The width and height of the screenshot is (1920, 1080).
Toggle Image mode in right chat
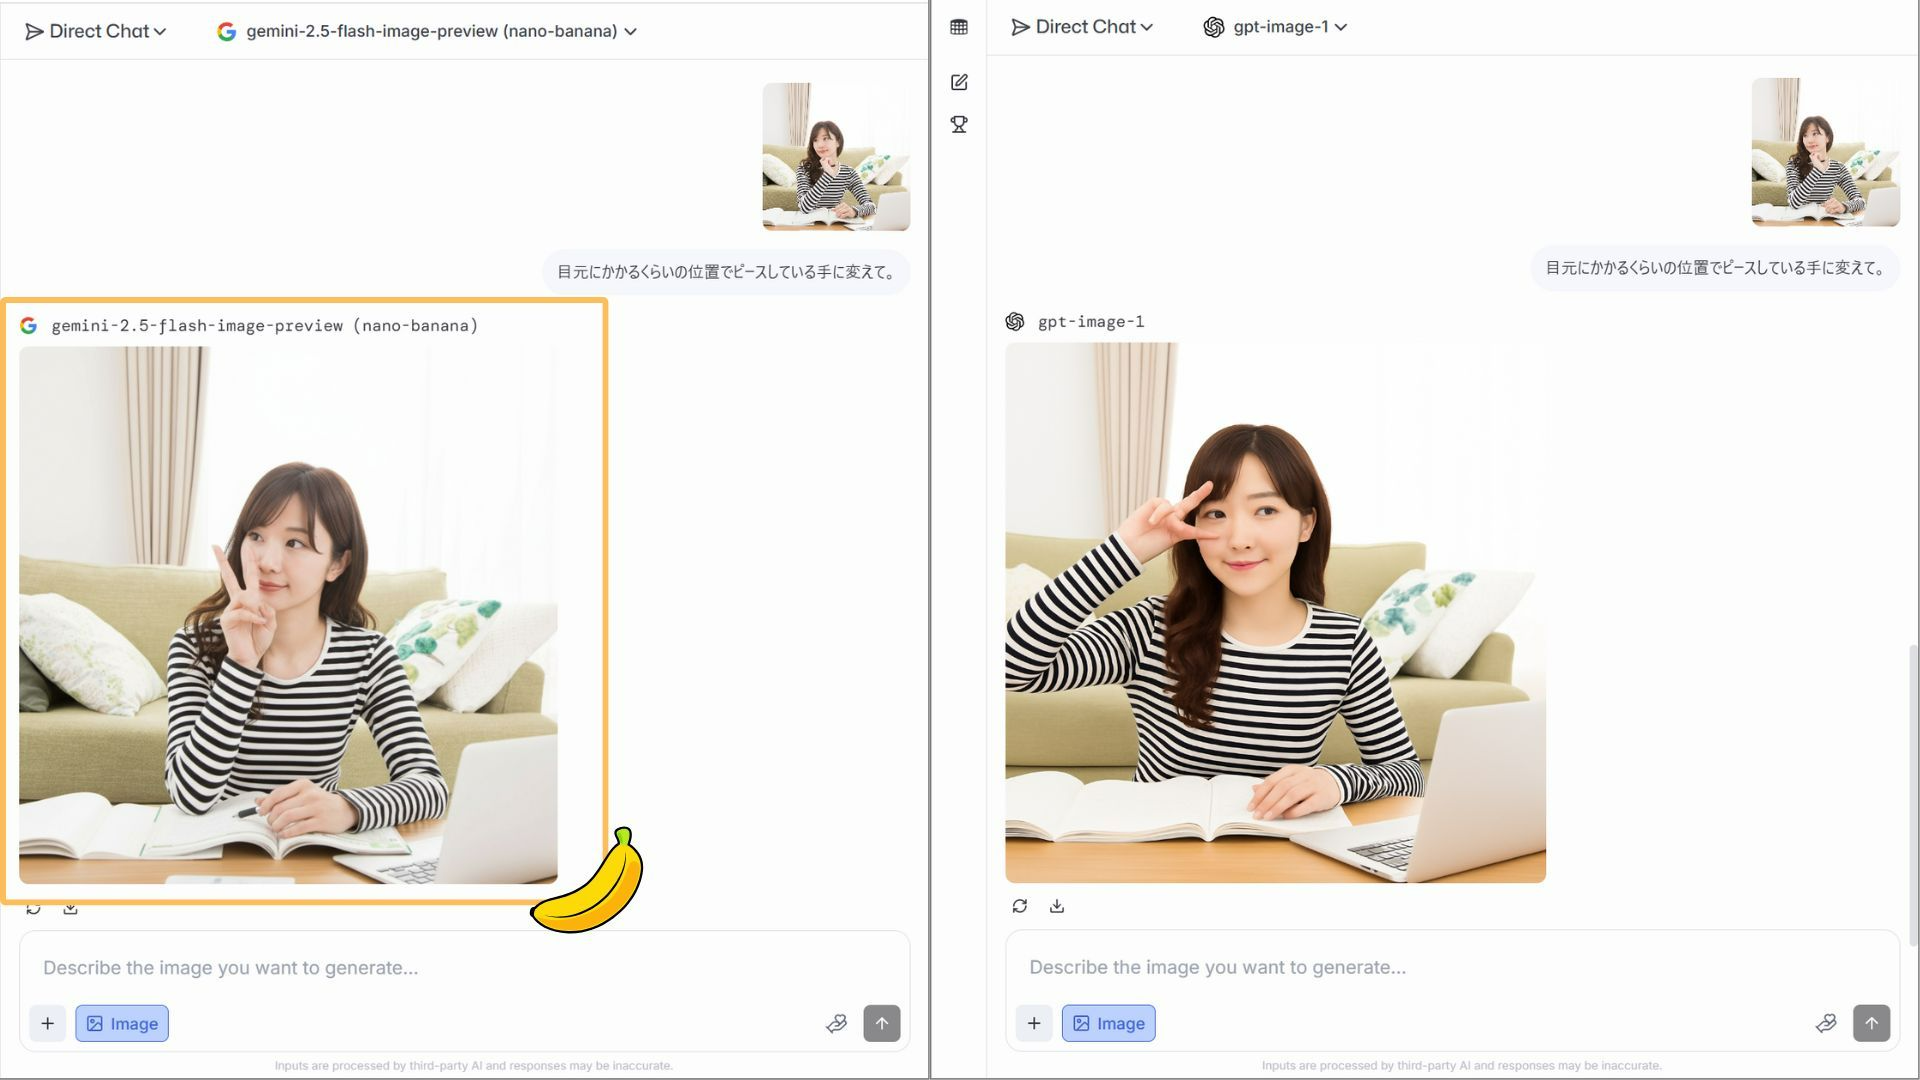(x=1108, y=1023)
